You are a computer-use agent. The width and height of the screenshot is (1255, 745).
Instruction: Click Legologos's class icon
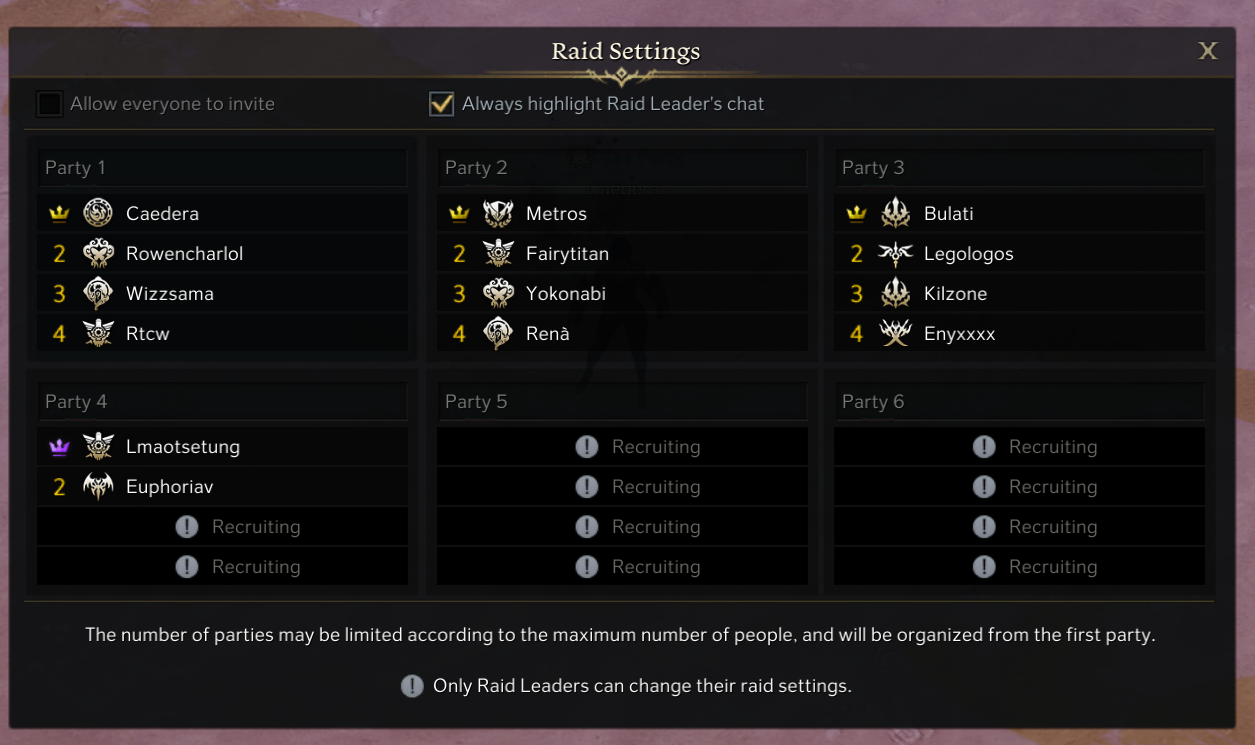pos(895,253)
